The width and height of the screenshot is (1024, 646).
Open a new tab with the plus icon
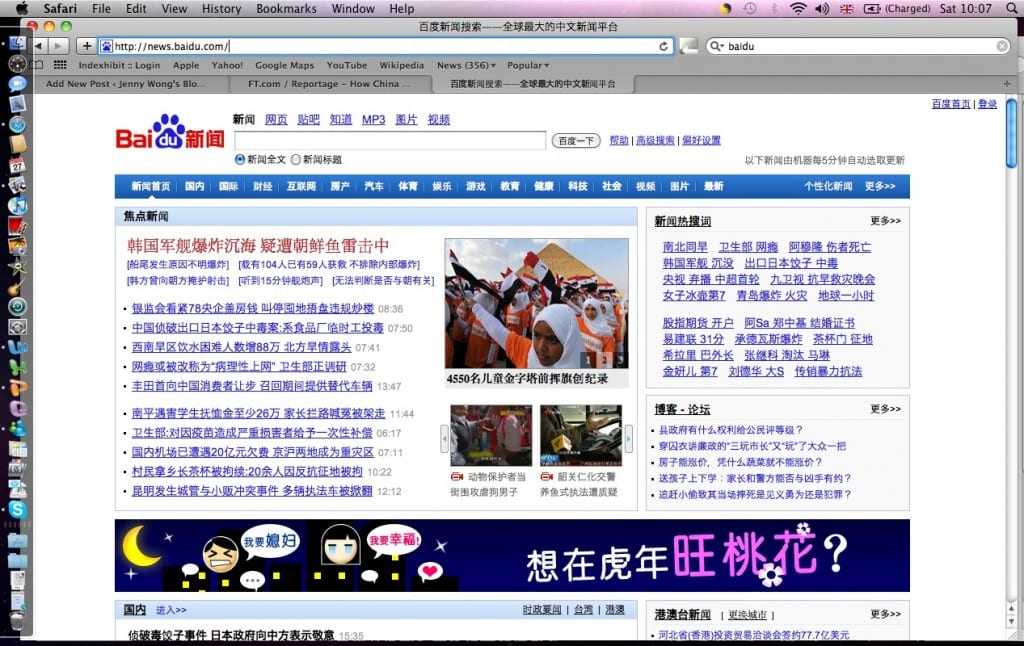[84, 45]
